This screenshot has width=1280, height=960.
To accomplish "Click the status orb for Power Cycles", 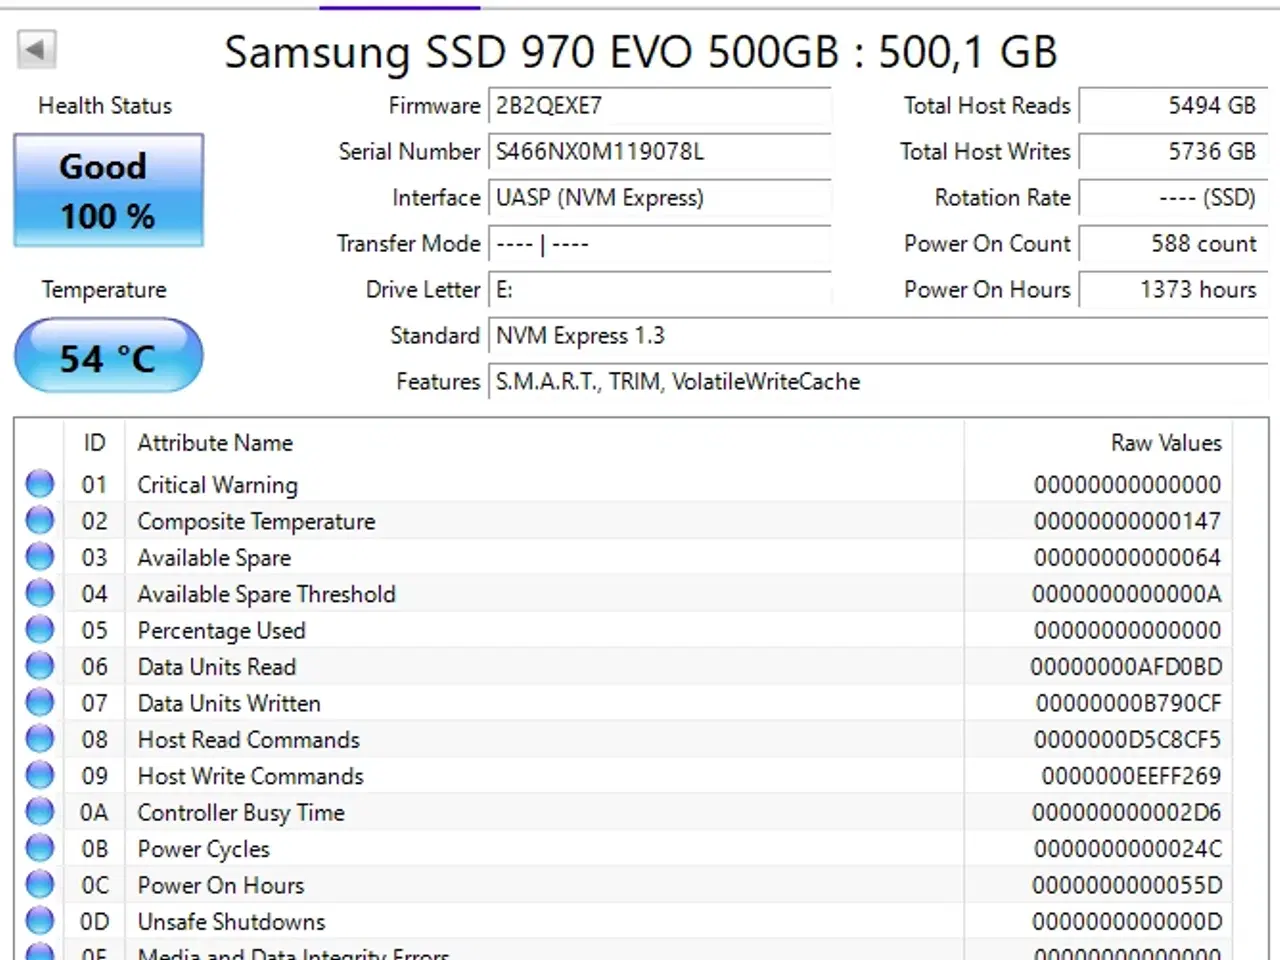I will coord(40,848).
